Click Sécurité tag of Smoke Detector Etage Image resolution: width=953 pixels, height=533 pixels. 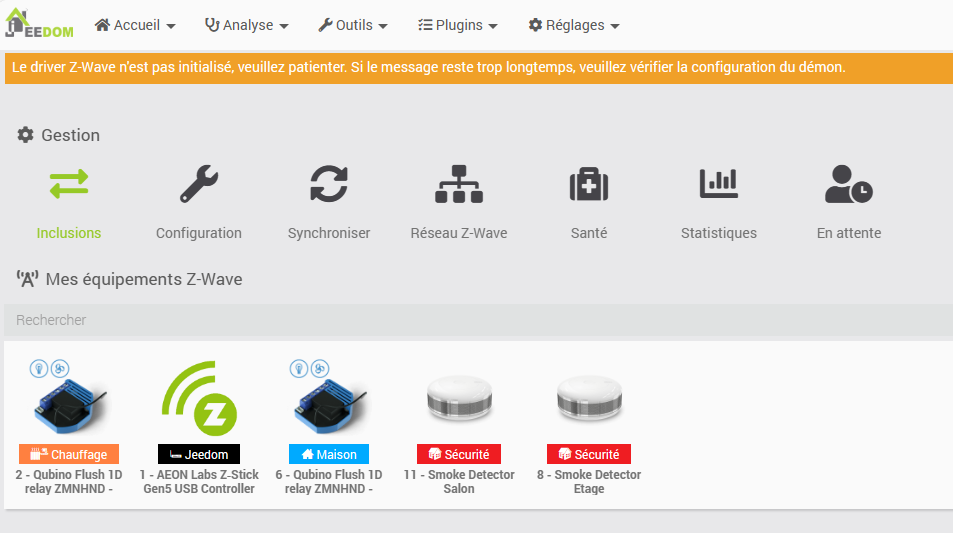[589, 455]
